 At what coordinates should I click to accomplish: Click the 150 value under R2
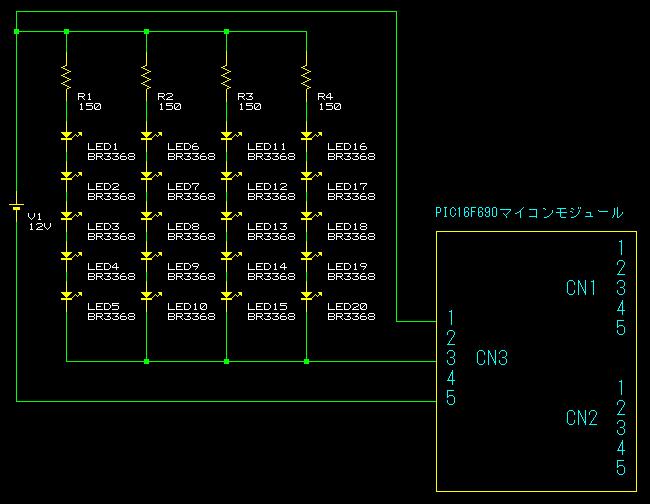(x=170, y=107)
